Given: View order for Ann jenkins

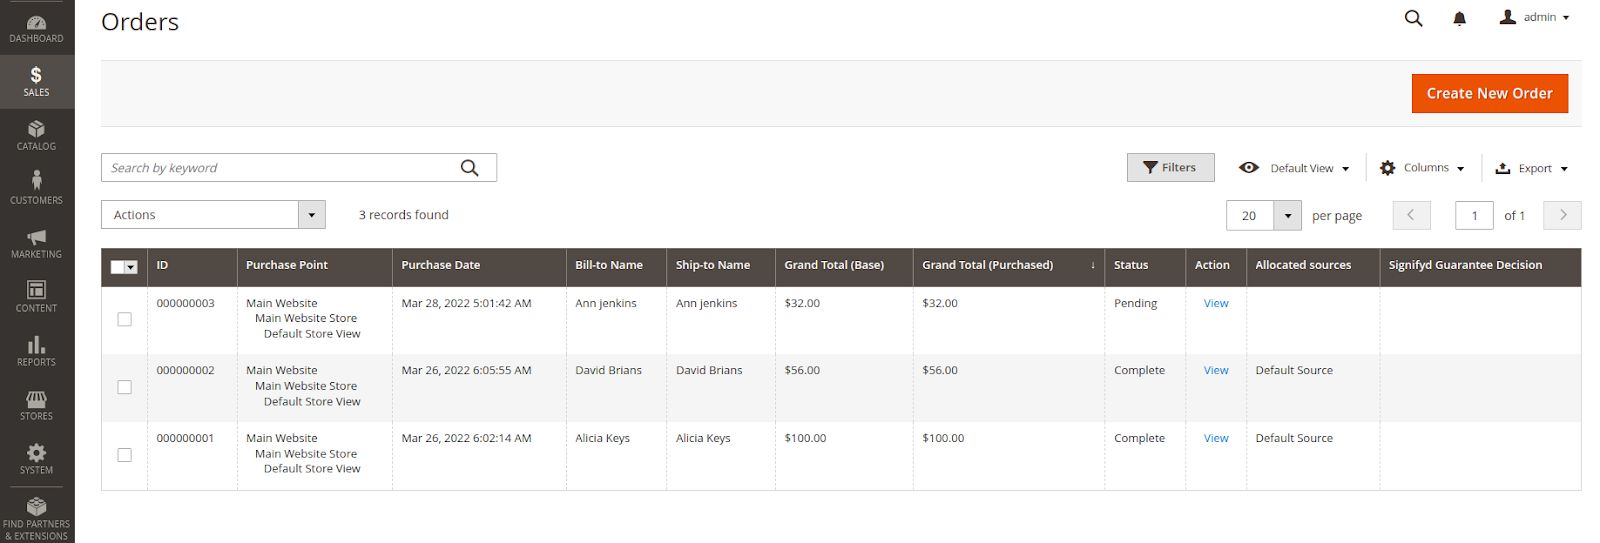Looking at the screenshot, I should pos(1216,303).
